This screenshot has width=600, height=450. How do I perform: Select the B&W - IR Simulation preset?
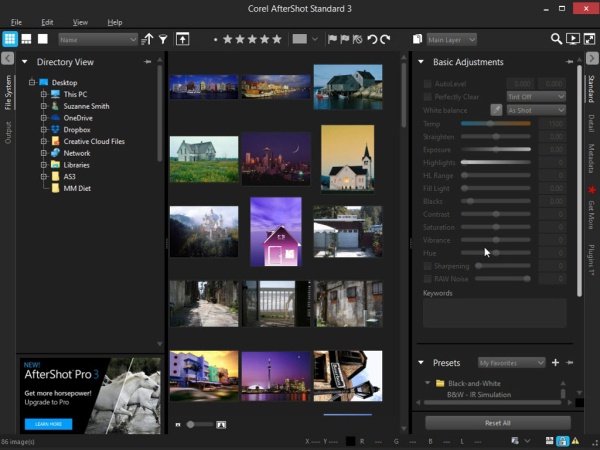click(479, 395)
